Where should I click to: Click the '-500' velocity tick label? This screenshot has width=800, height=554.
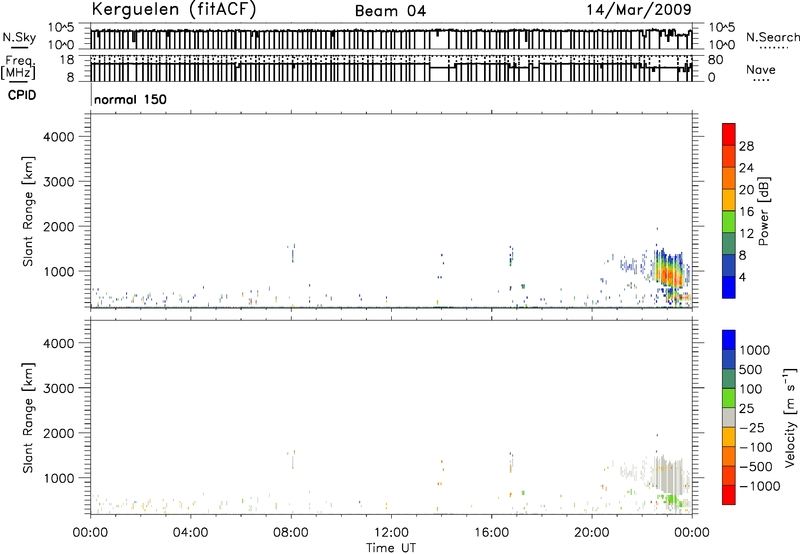point(756,466)
